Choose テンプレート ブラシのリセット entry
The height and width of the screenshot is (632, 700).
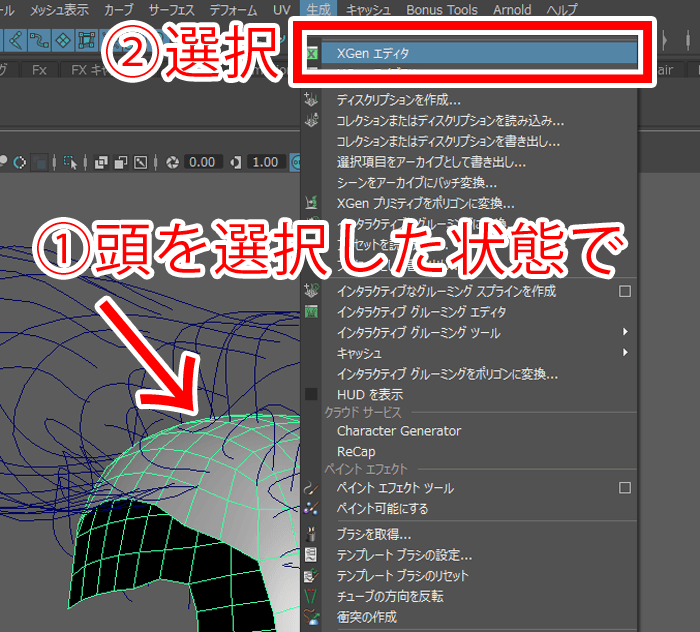[x=403, y=576]
